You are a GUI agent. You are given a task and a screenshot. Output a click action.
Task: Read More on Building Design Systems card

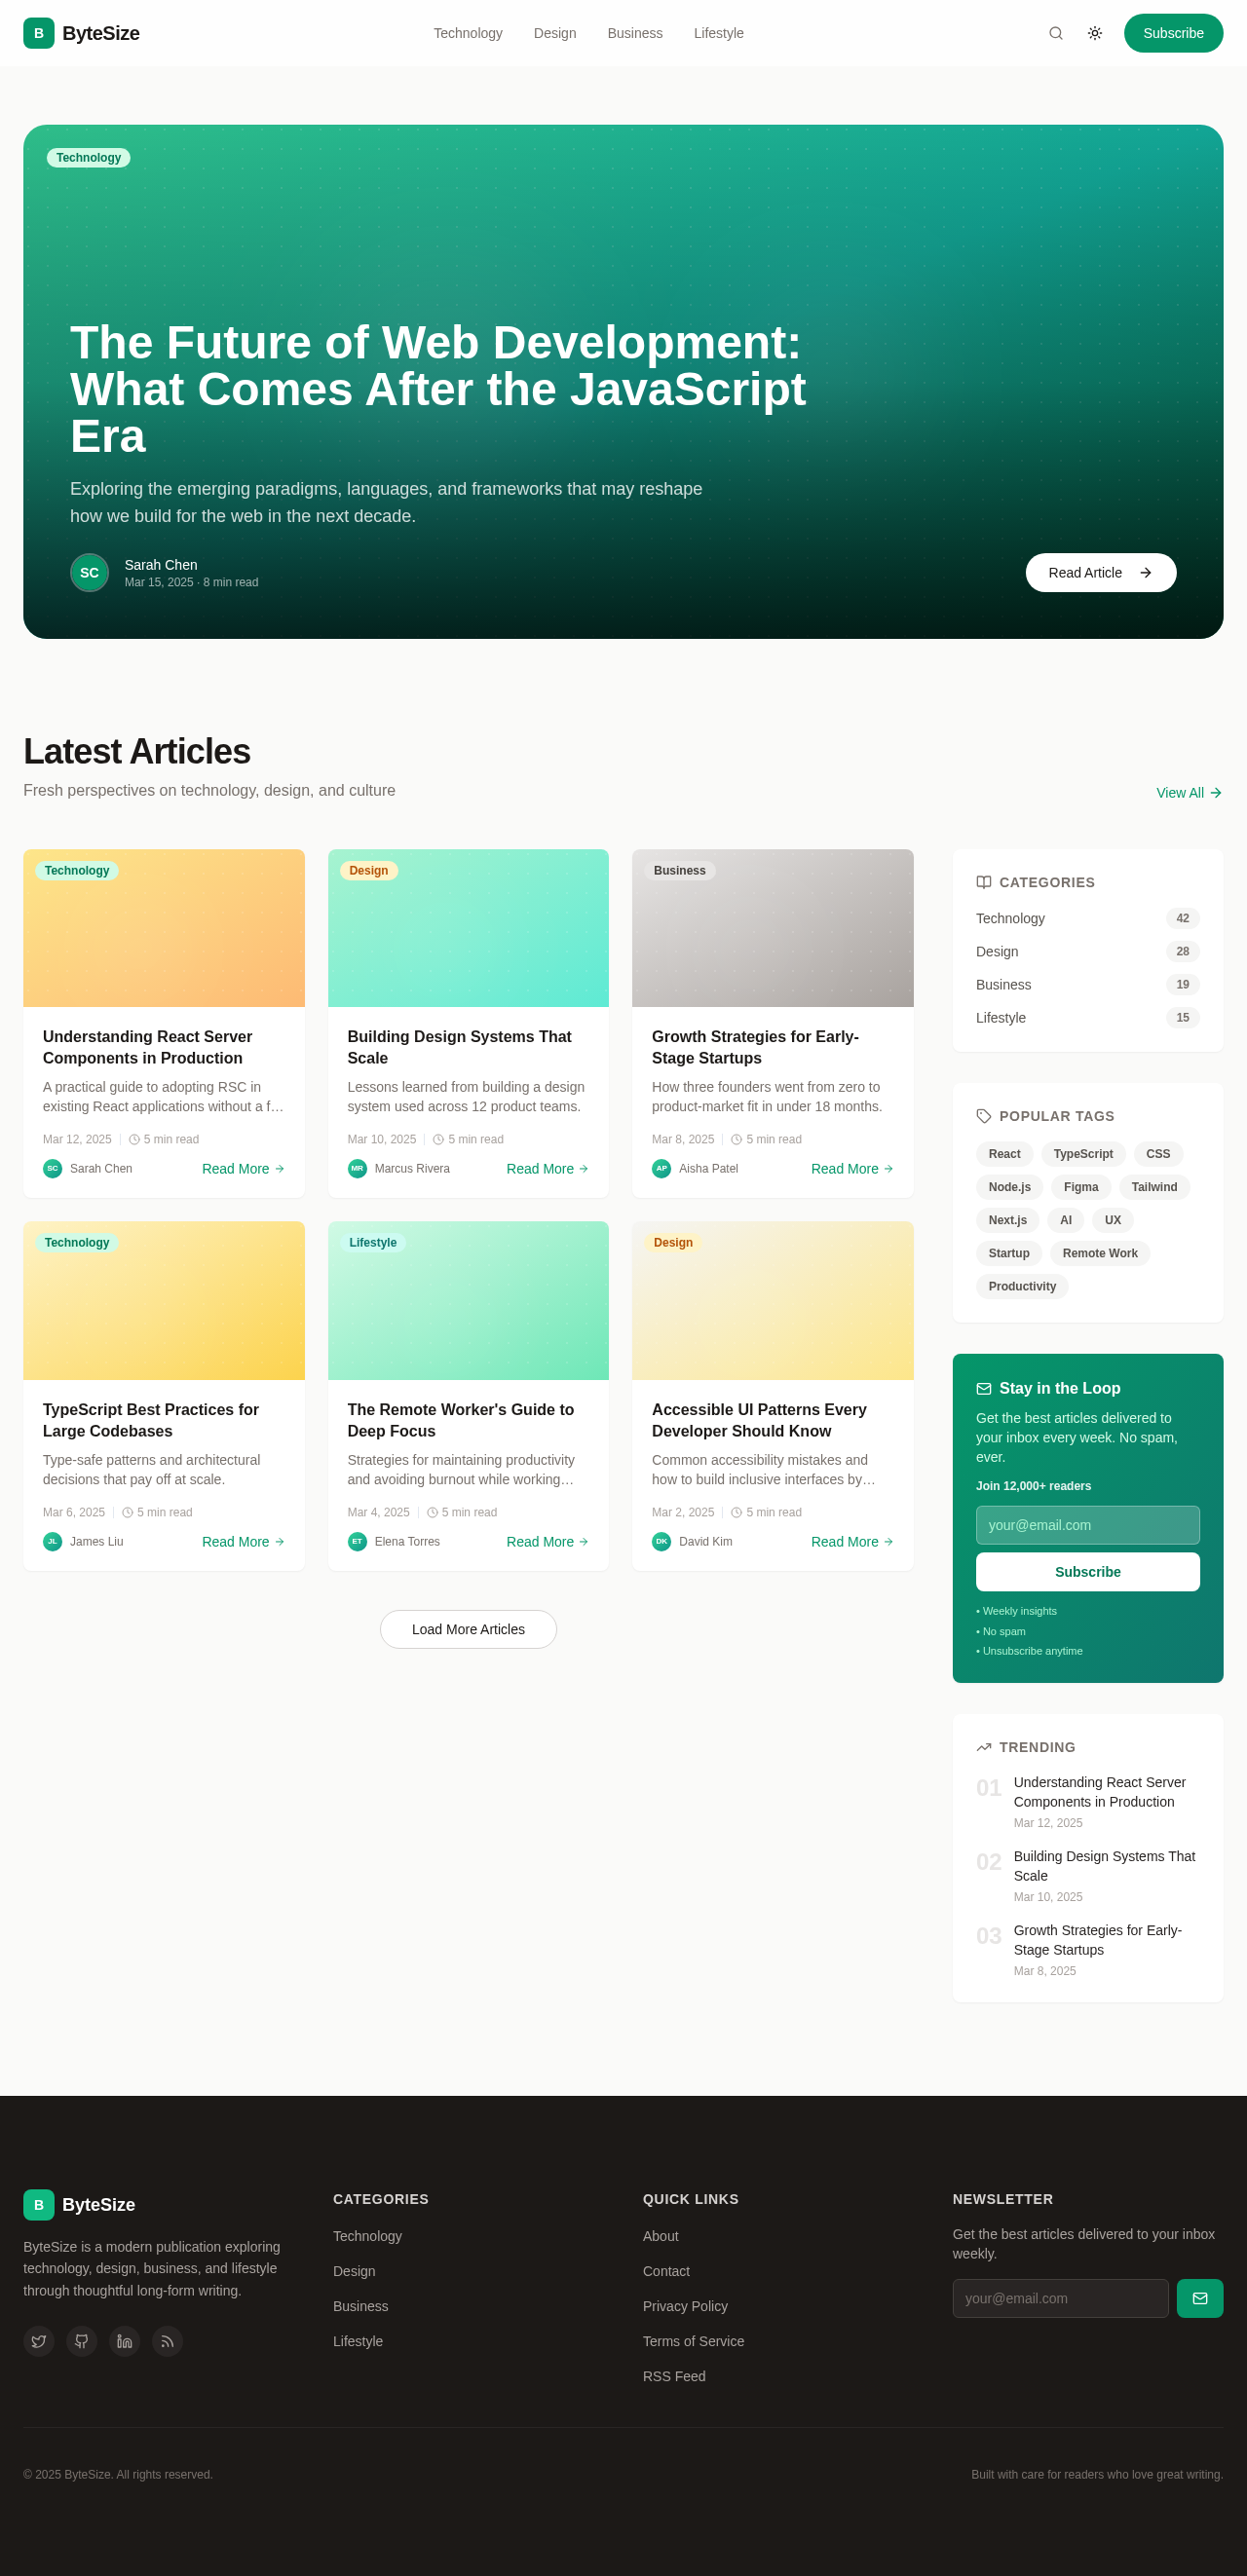(x=547, y=1169)
